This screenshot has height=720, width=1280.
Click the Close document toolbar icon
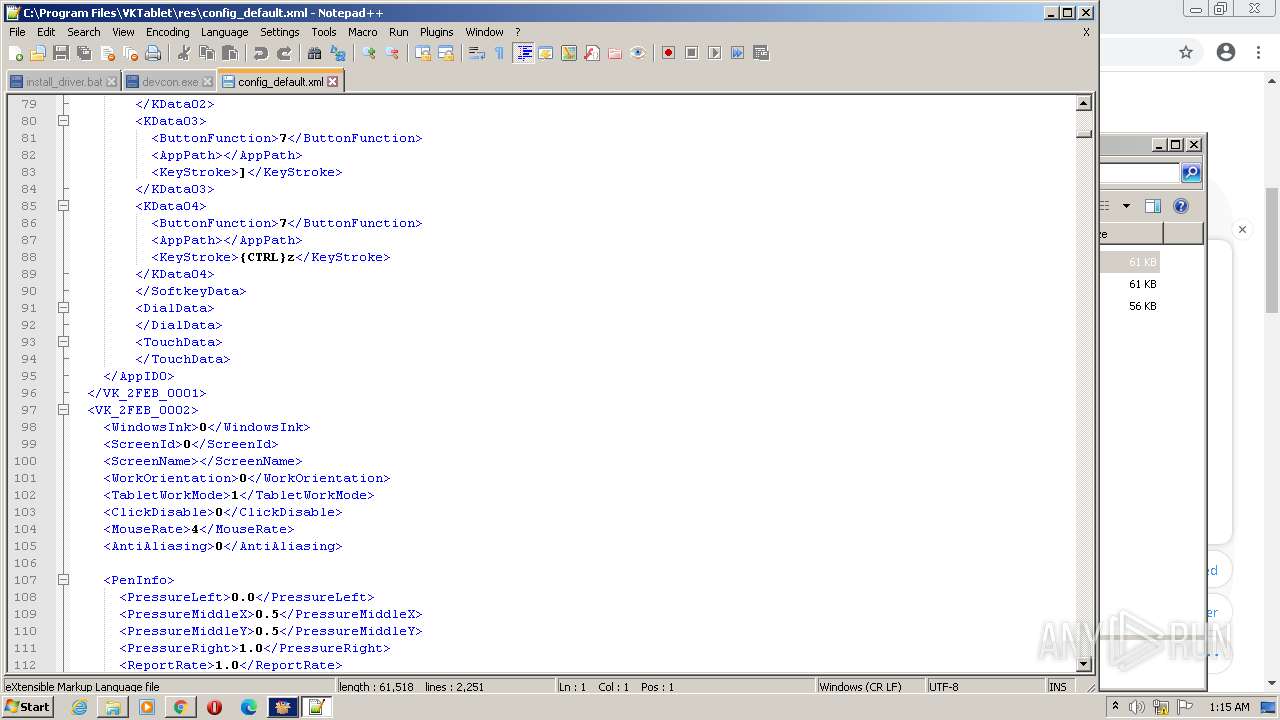click(107, 53)
